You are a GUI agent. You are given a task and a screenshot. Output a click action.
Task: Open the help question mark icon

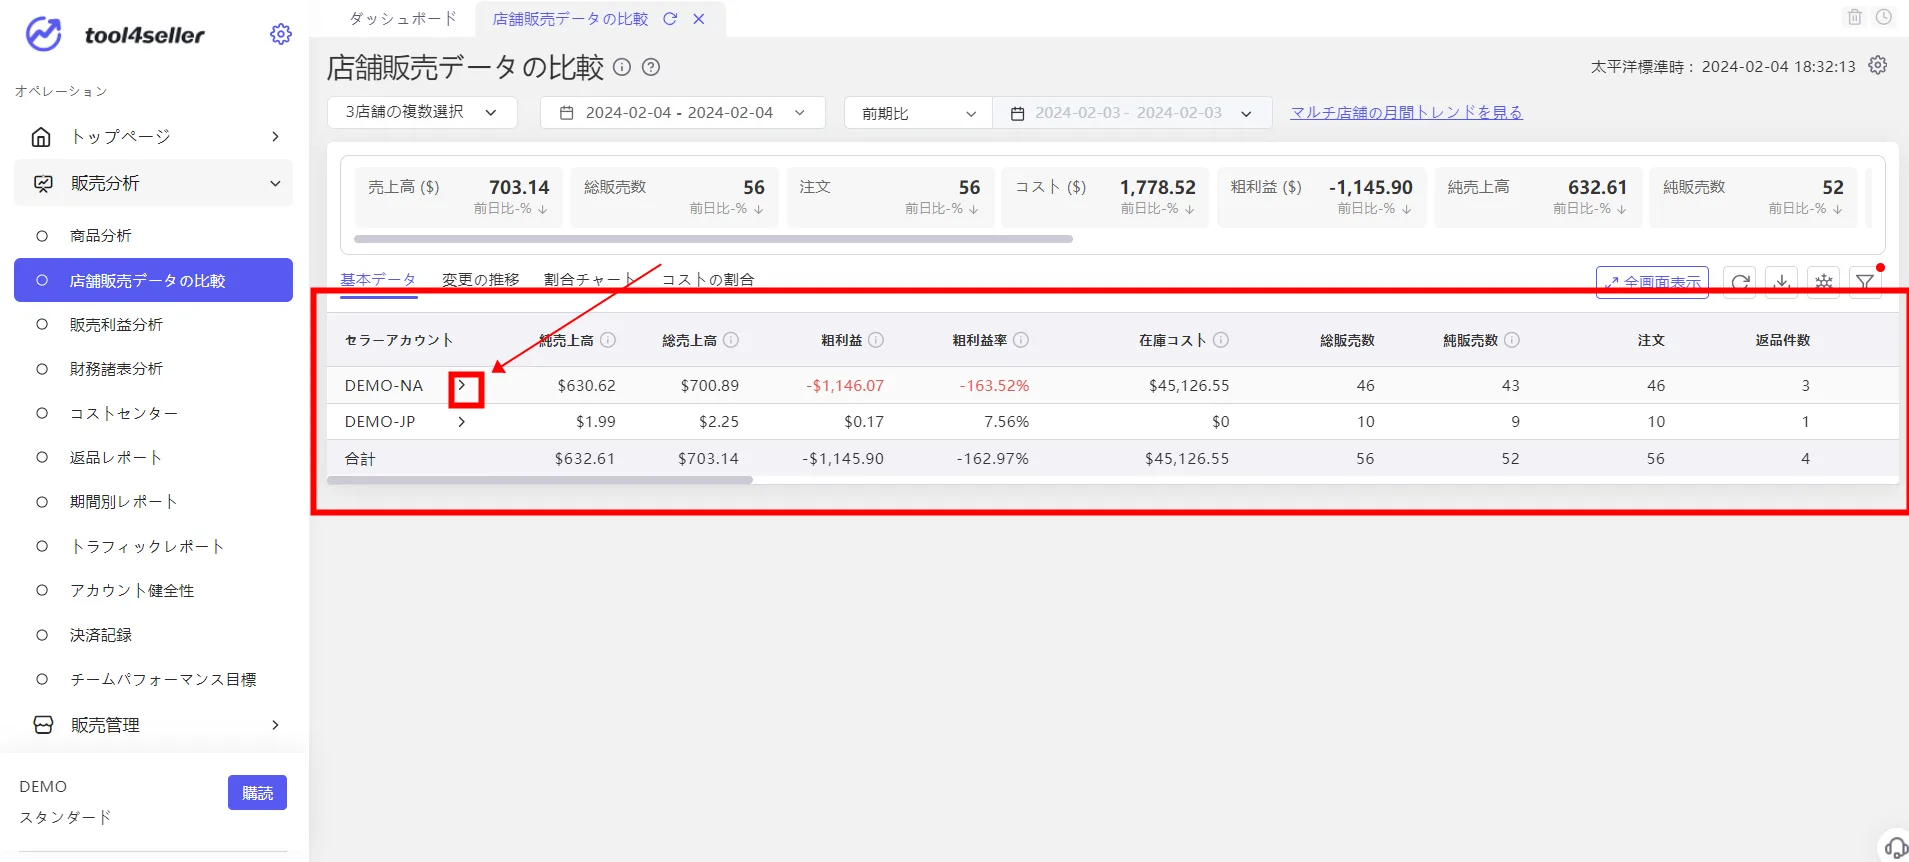click(x=651, y=67)
